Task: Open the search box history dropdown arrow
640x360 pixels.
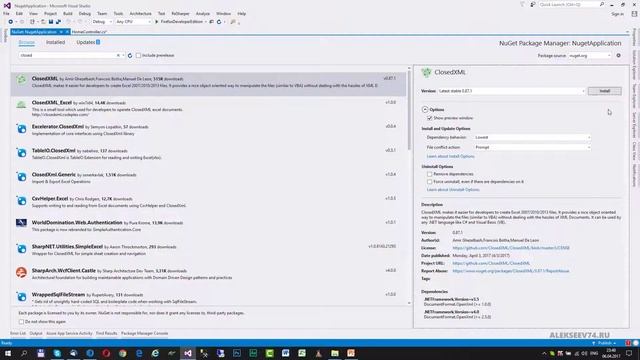Action: [123, 55]
